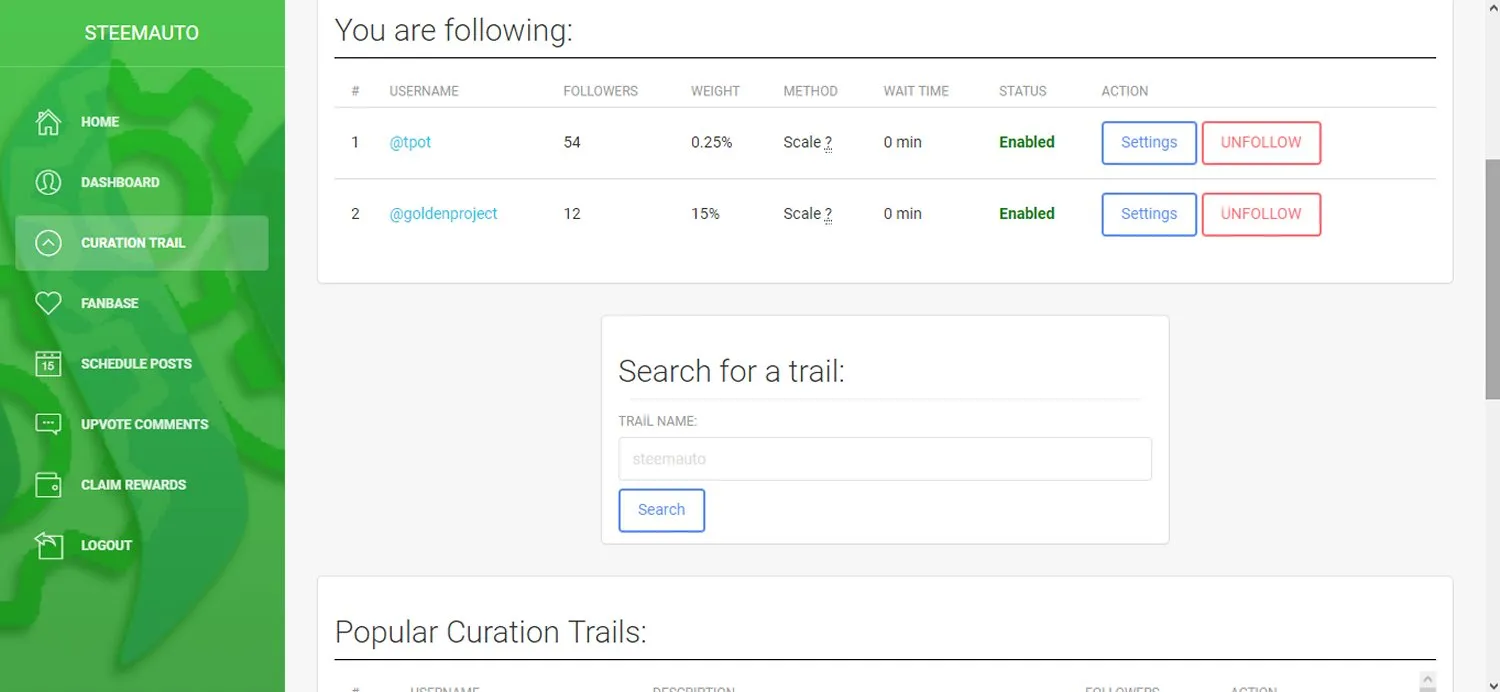Click the 15% weight value
This screenshot has width=1500, height=692.
coord(705,213)
